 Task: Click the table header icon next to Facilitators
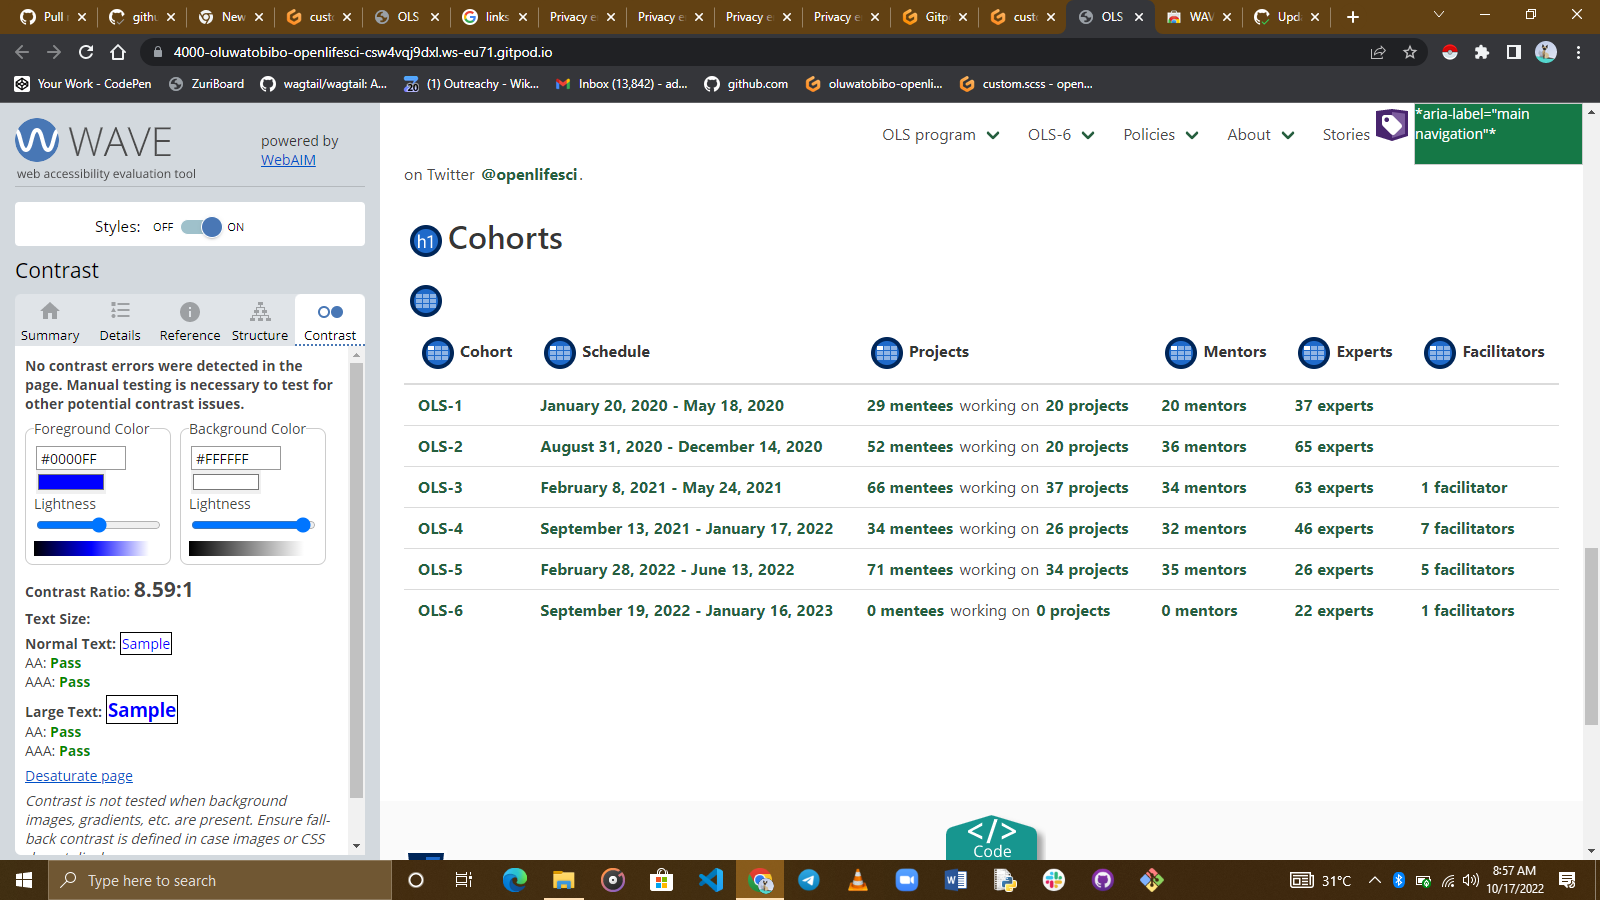tap(1440, 353)
